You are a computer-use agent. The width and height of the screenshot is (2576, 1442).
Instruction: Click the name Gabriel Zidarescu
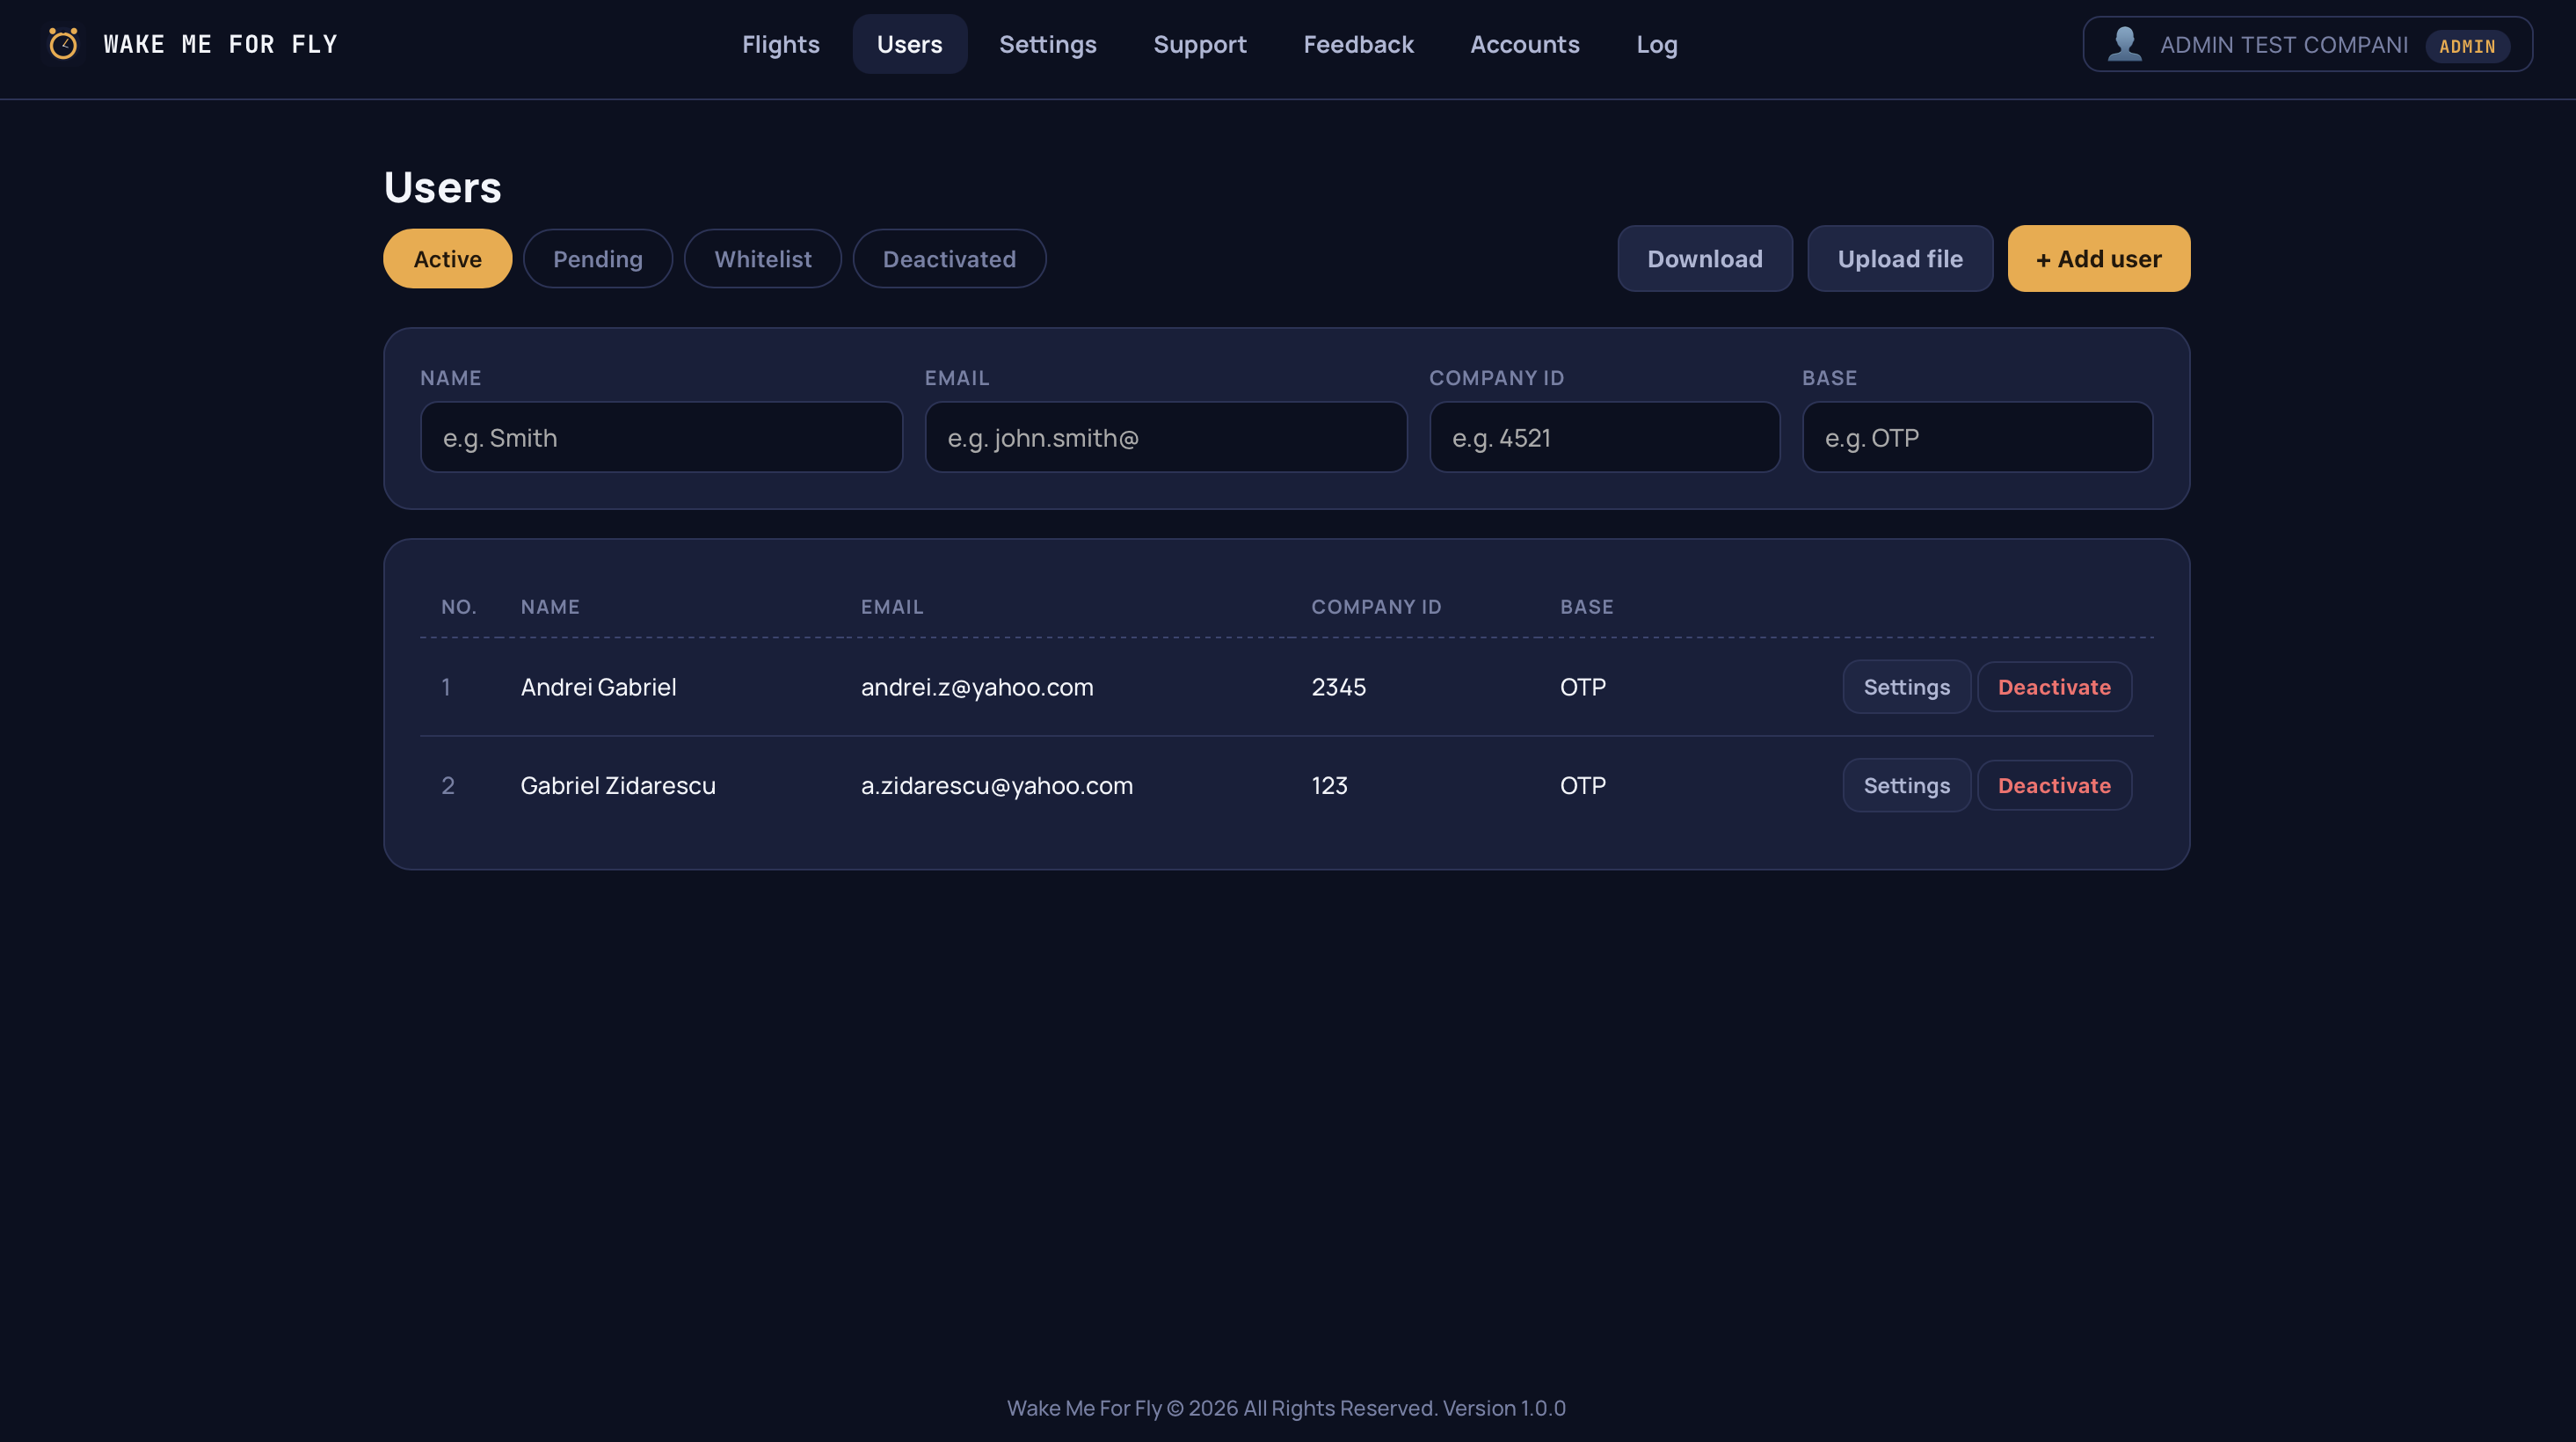618,785
